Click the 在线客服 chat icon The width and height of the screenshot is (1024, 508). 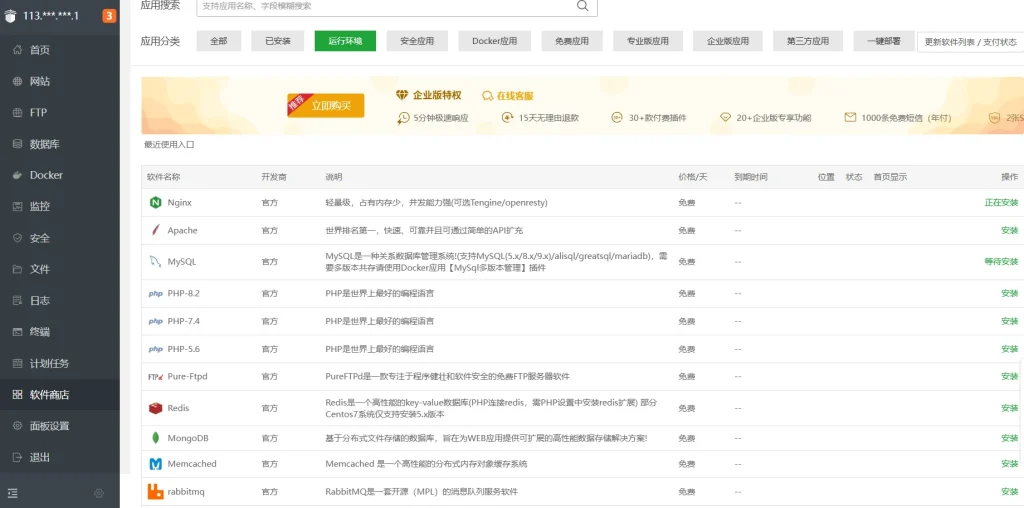[x=487, y=96]
